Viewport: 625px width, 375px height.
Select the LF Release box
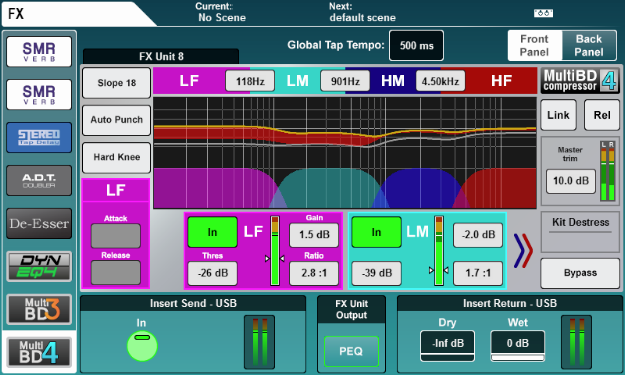116,273
